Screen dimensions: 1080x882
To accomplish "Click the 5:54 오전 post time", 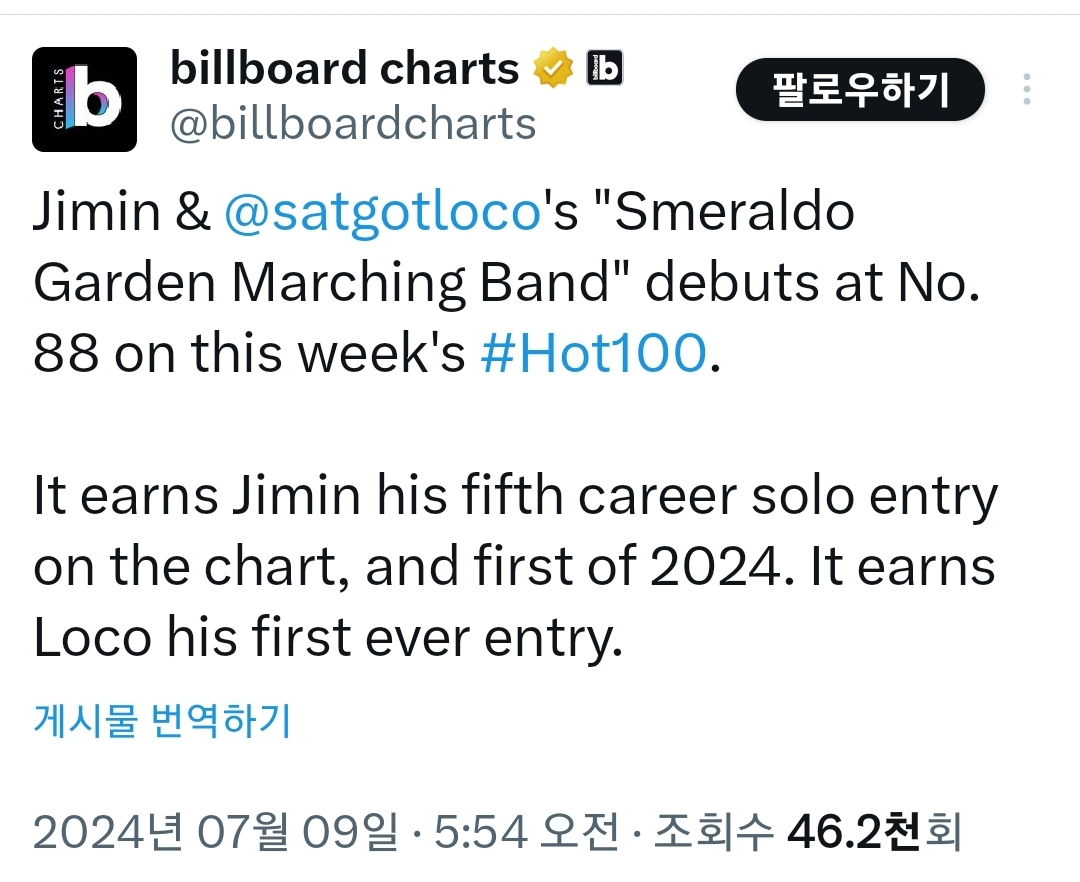I will (527, 831).
